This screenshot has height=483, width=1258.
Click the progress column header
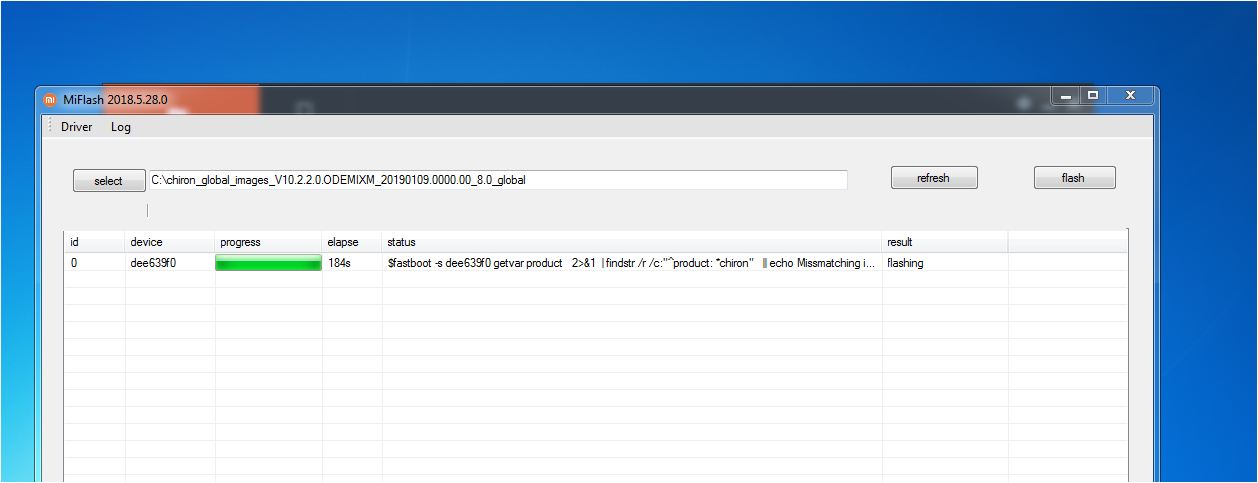(268, 242)
